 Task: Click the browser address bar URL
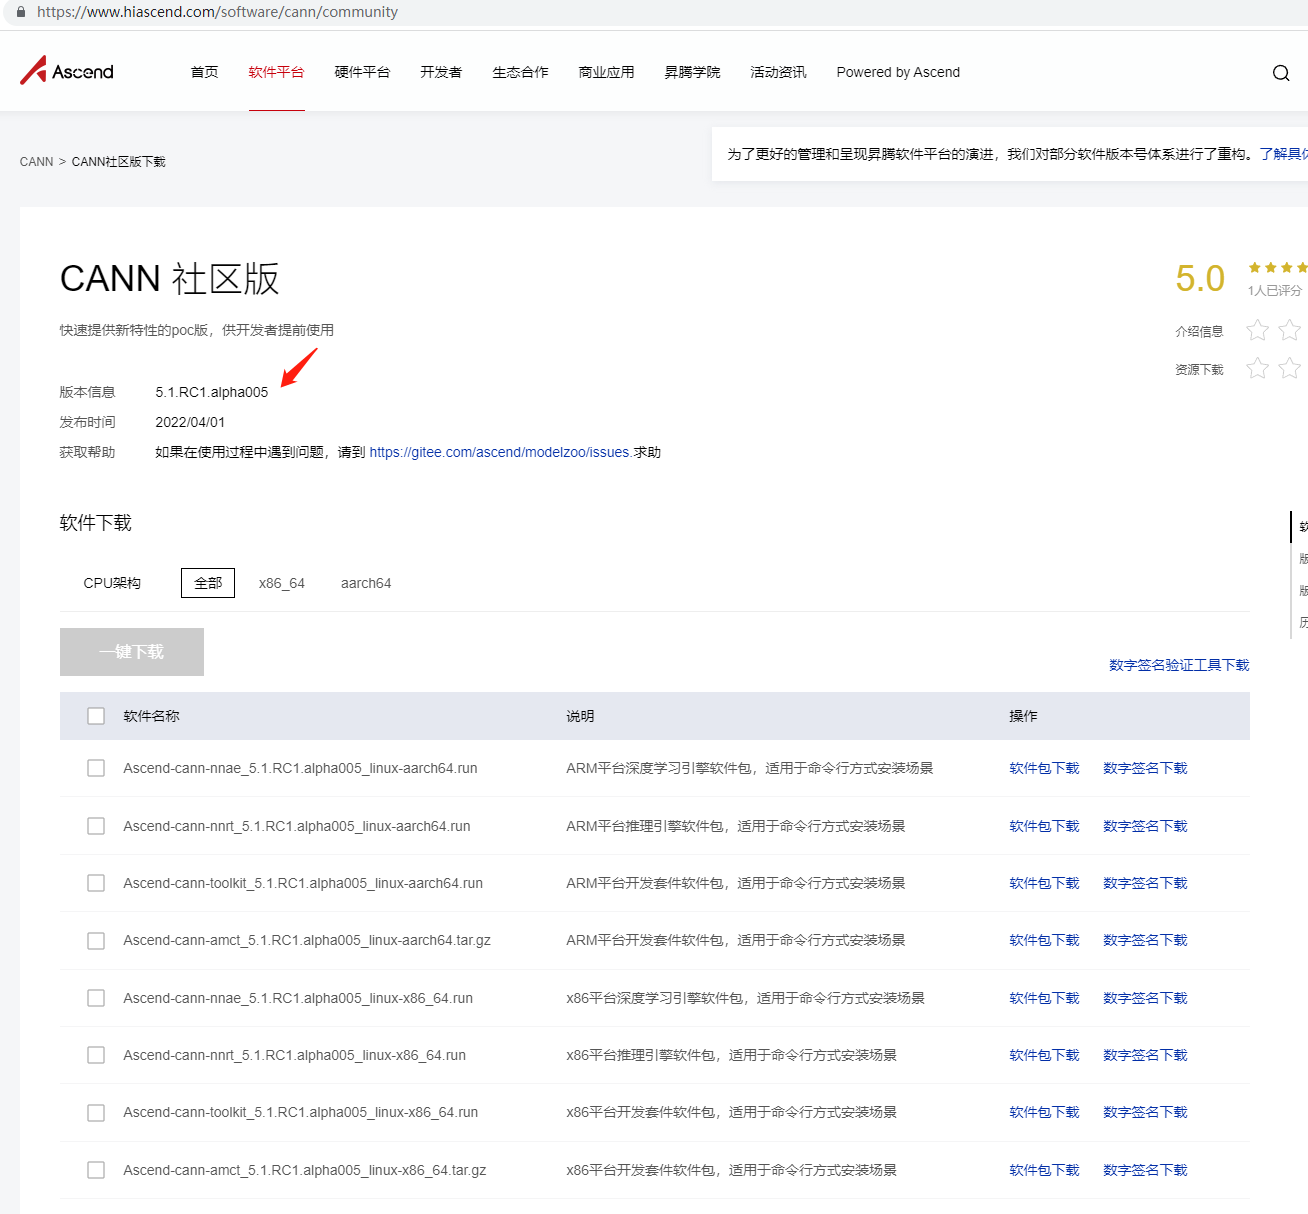217,12
